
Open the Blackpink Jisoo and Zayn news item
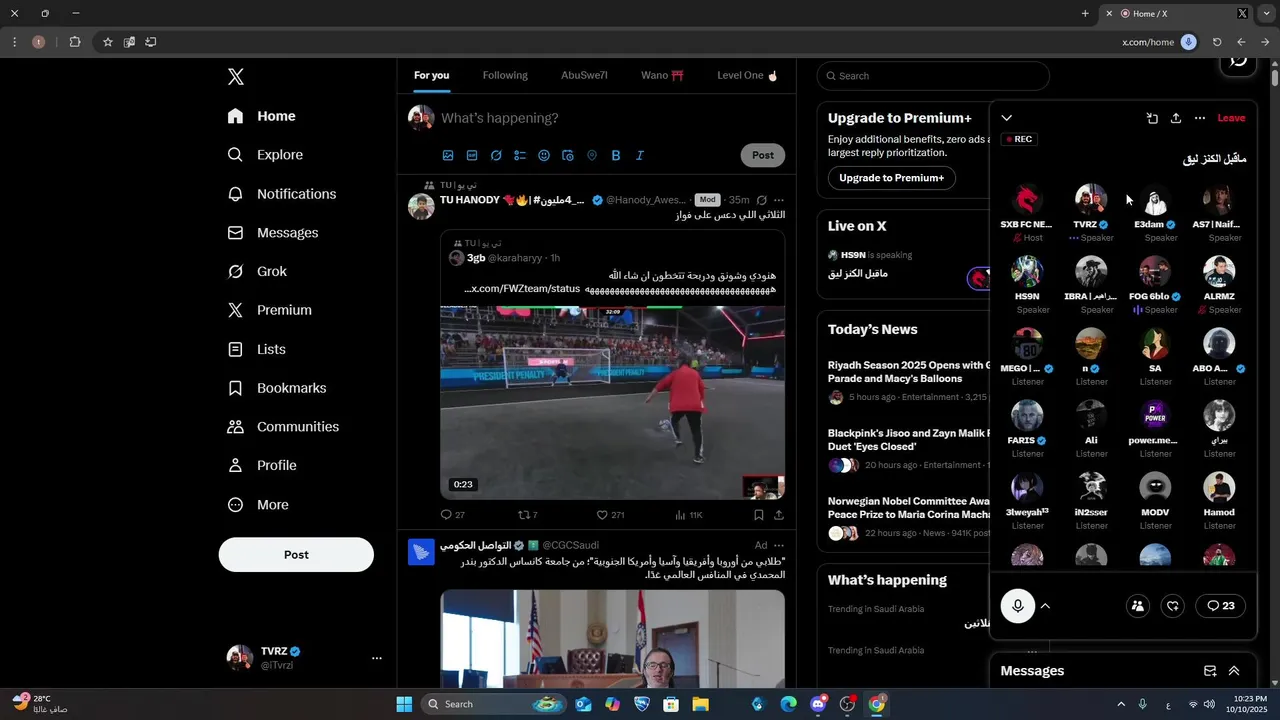908,440
